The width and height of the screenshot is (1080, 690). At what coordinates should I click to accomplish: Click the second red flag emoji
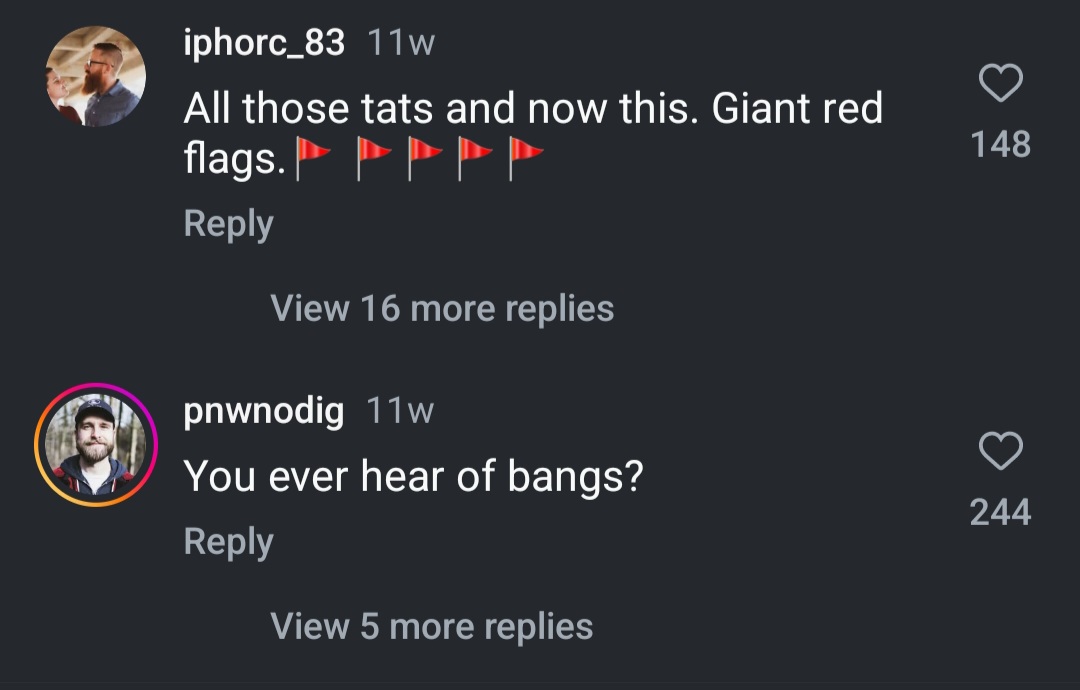coord(374,158)
